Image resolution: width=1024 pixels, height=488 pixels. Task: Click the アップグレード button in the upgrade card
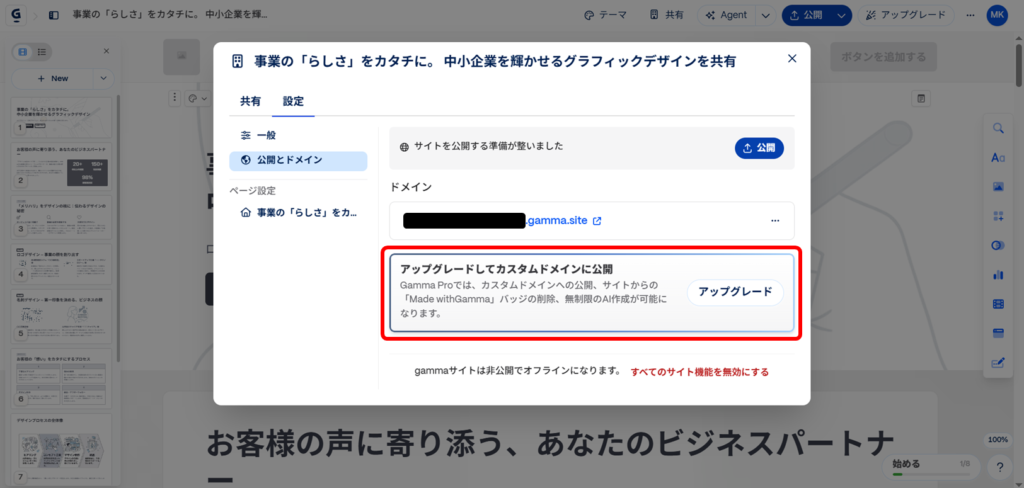click(734, 292)
